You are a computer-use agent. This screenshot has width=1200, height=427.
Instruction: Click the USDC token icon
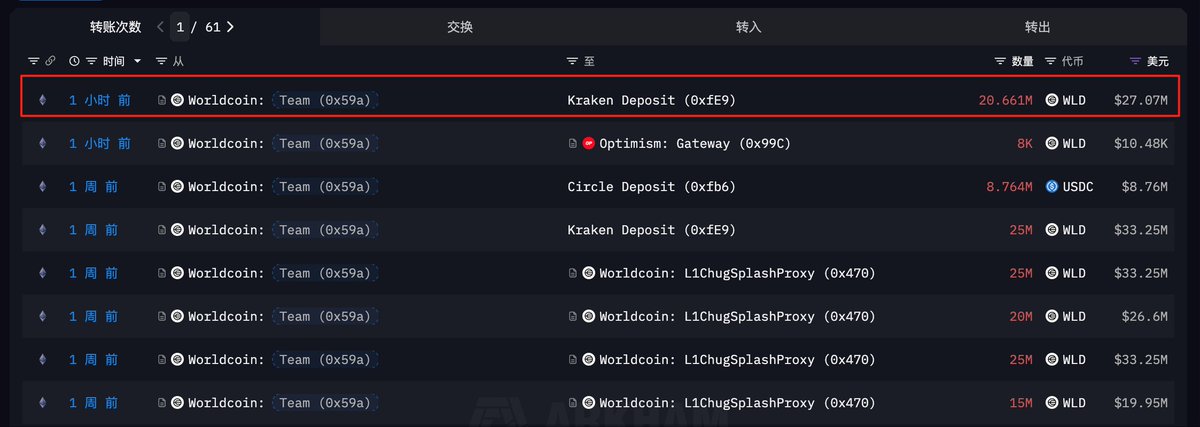click(1052, 187)
